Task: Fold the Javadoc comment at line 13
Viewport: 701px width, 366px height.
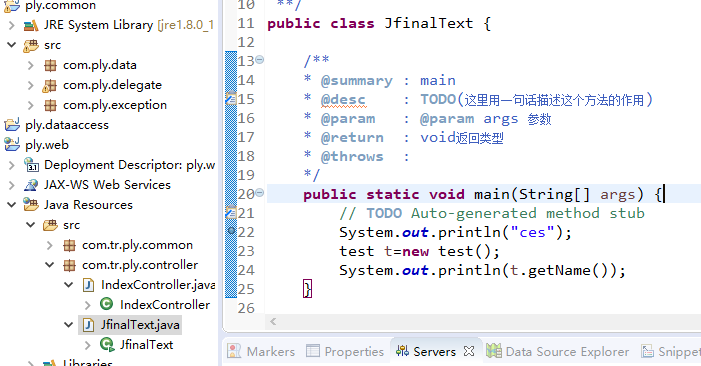Action: pos(260,59)
